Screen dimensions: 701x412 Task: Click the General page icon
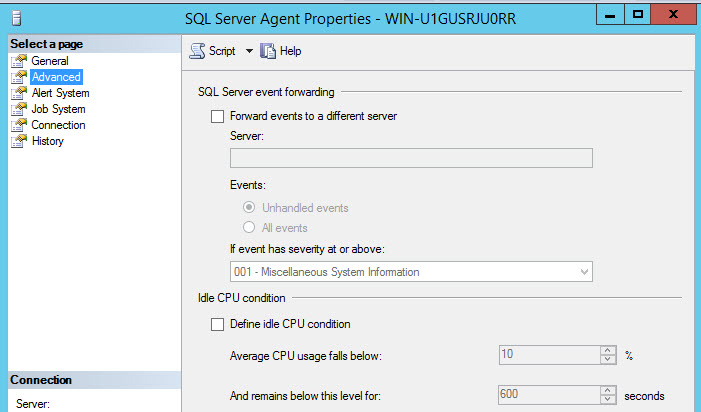(18, 61)
